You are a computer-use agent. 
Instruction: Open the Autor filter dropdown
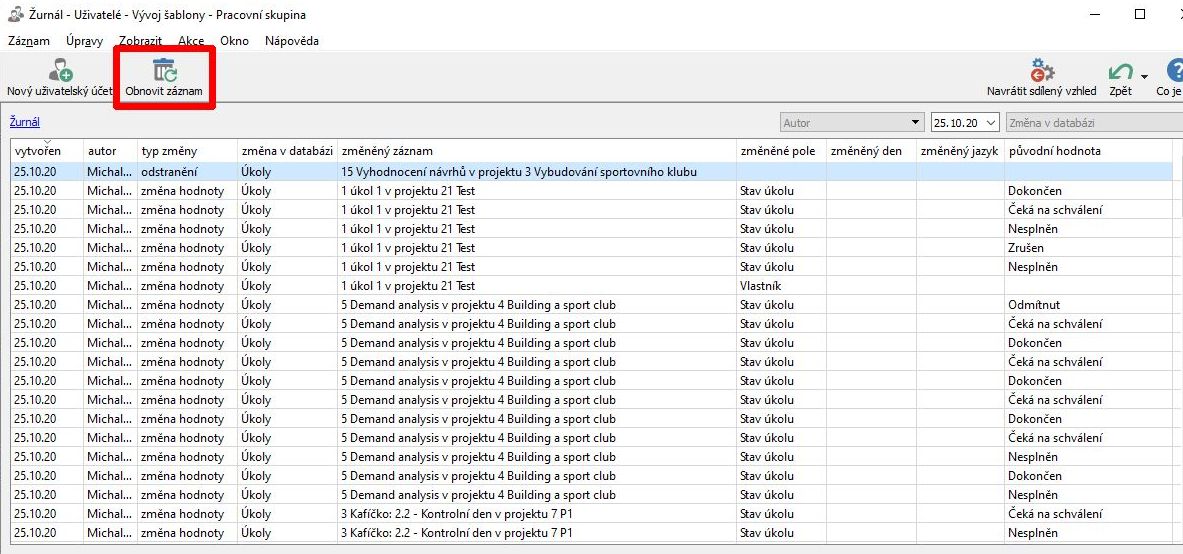click(852, 123)
